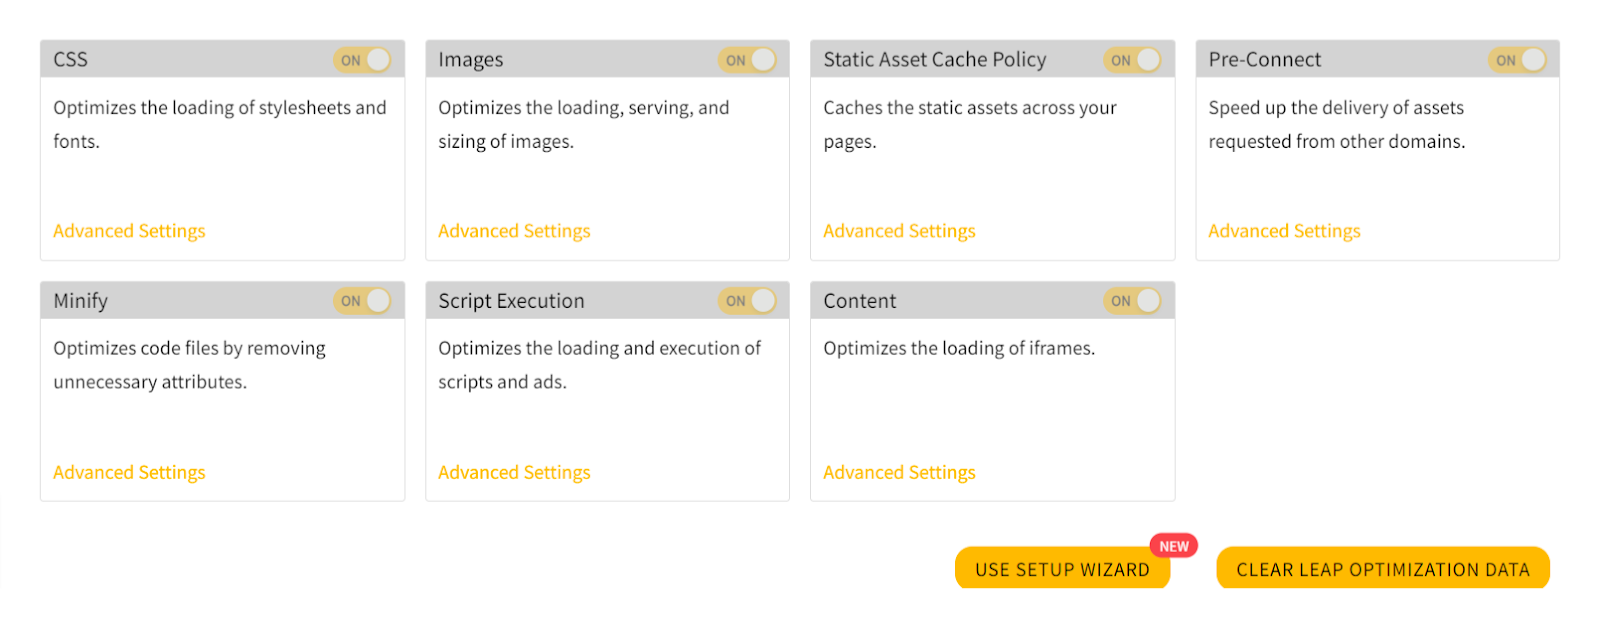Toggle the CSS optimization switch

coord(362,60)
